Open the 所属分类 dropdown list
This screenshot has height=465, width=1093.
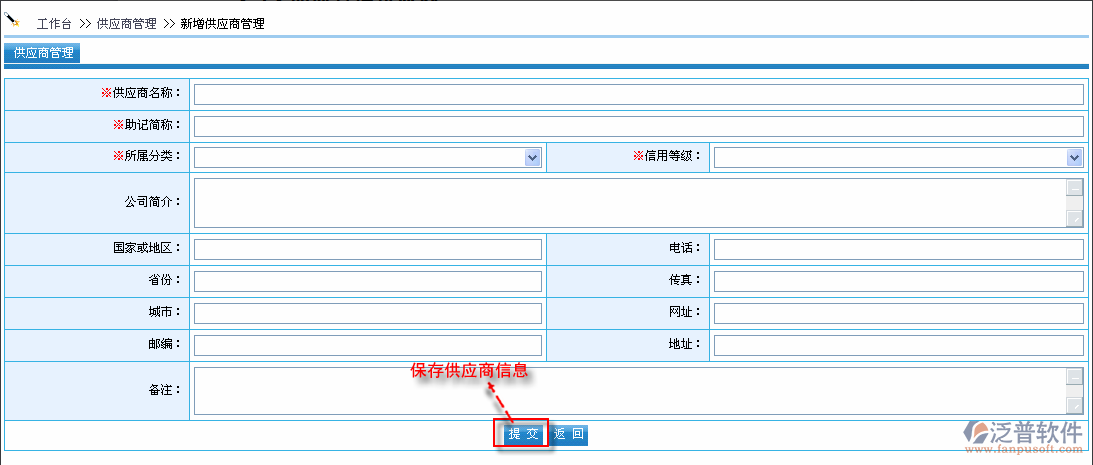click(x=533, y=157)
